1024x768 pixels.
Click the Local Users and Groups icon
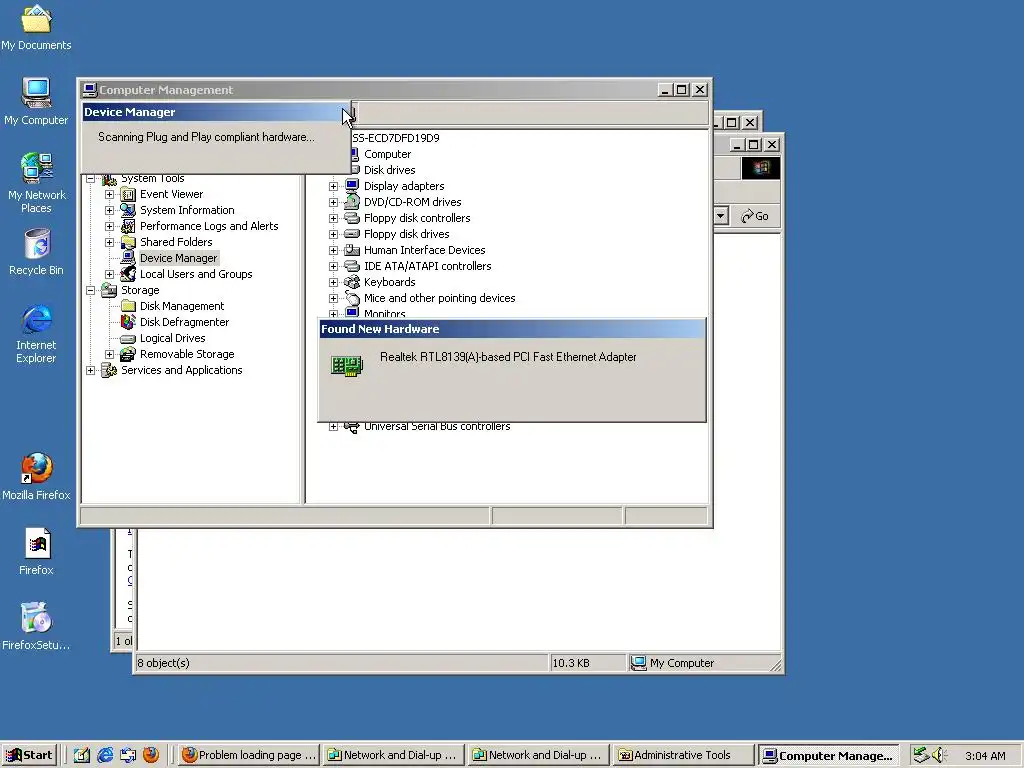point(129,274)
